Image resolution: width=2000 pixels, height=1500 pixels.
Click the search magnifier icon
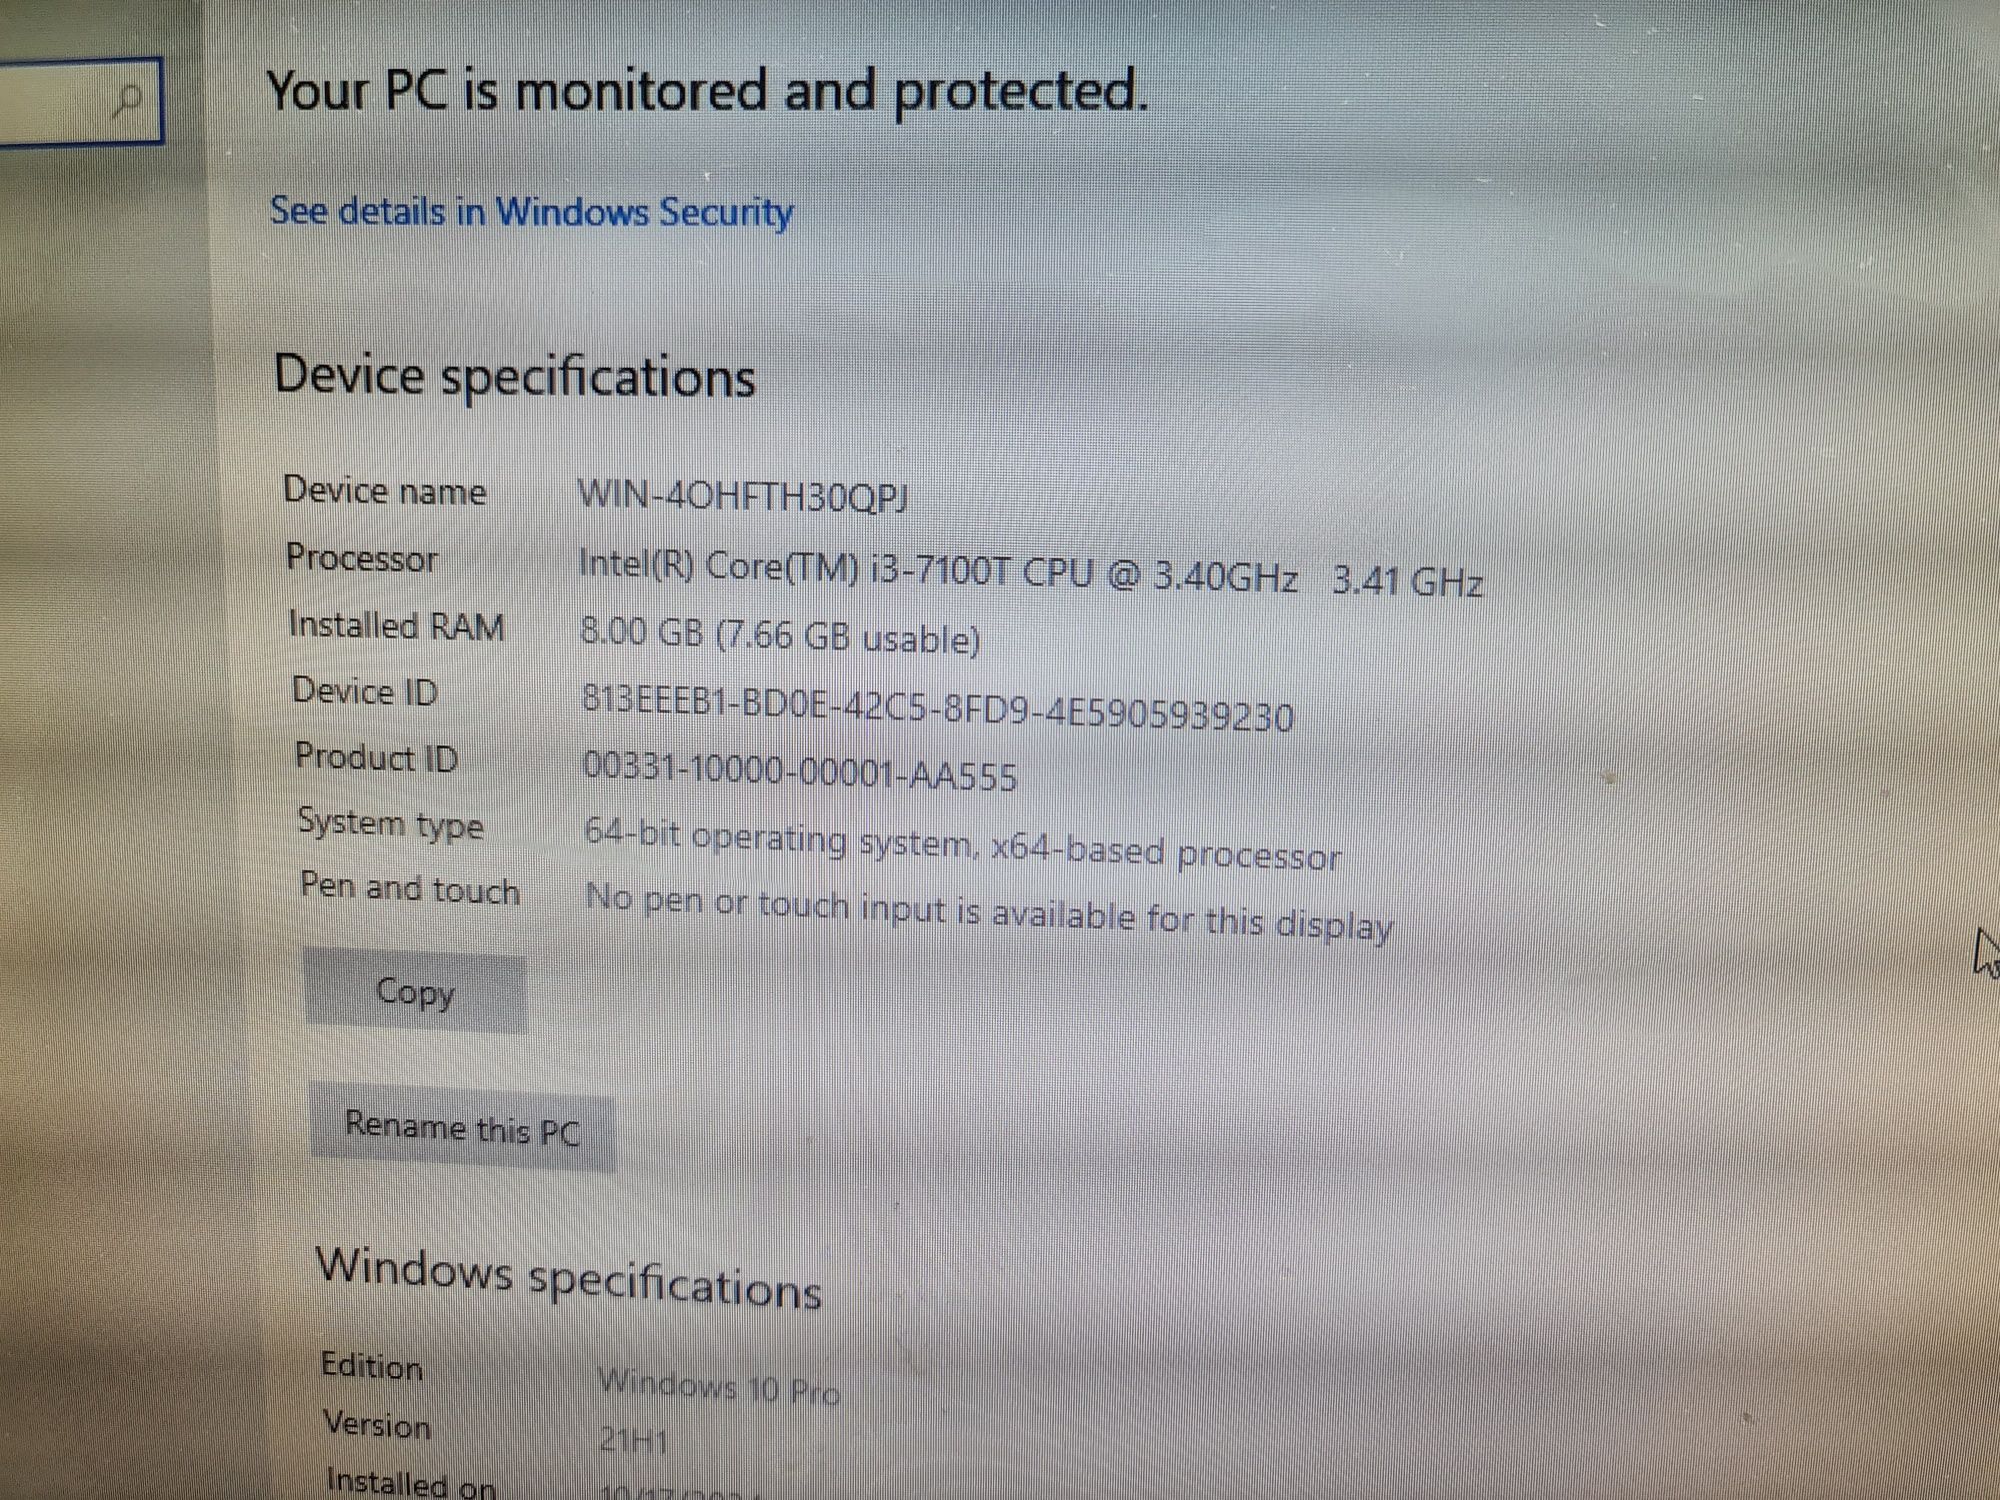click(127, 101)
